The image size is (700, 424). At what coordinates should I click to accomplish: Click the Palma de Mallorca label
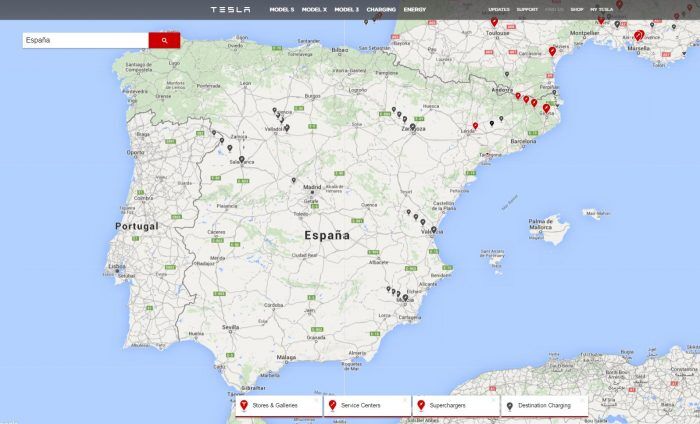tap(541, 224)
